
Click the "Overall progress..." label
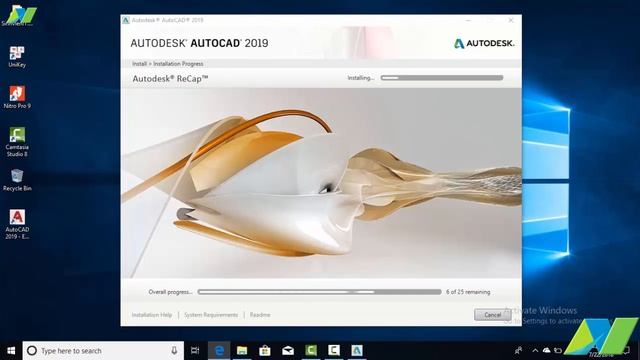(x=170, y=292)
